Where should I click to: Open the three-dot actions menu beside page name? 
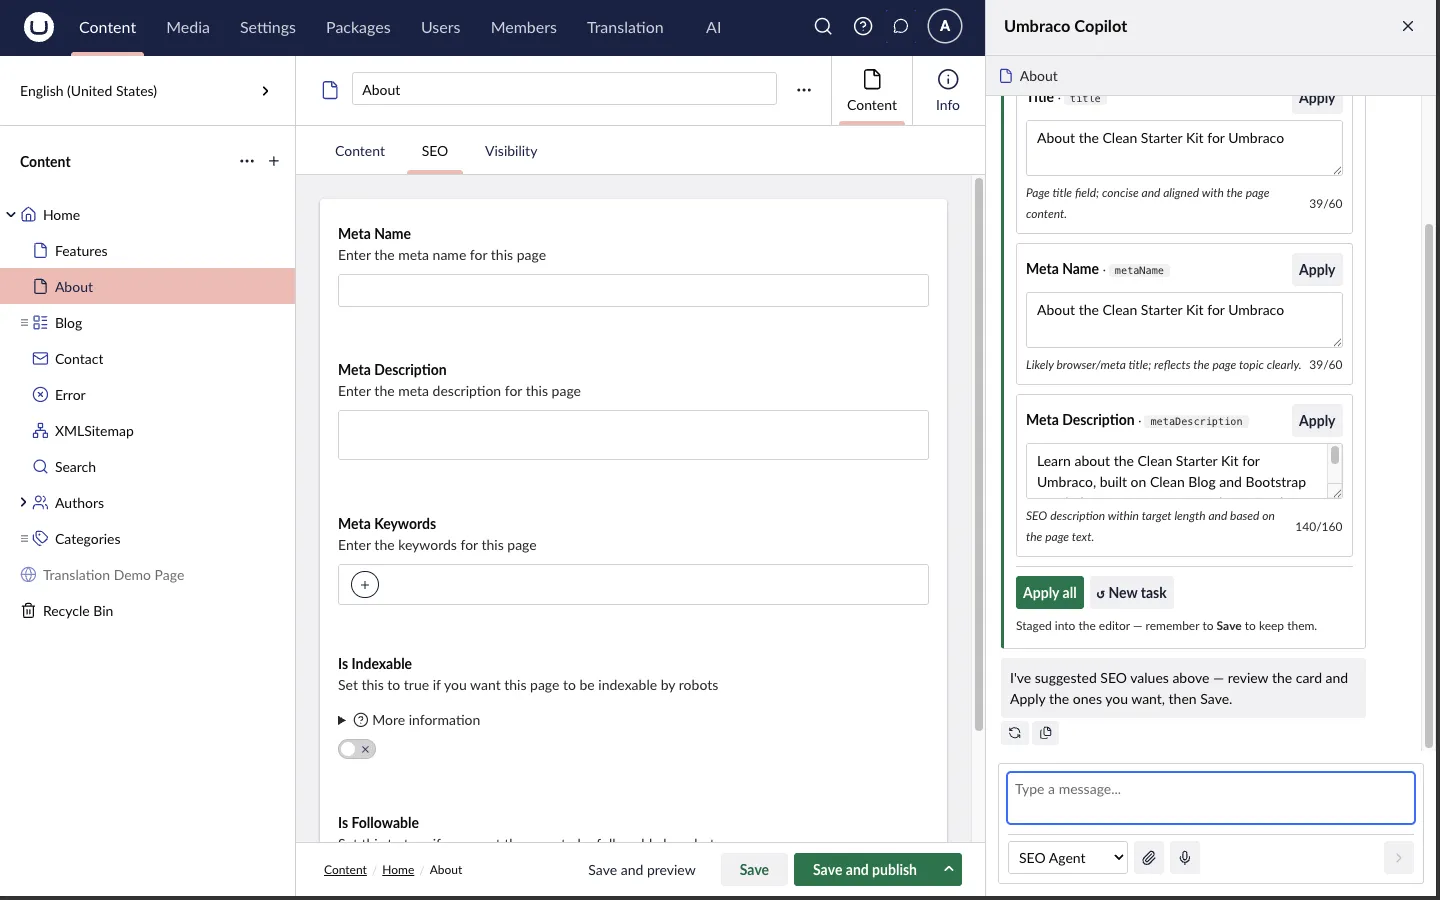(804, 90)
